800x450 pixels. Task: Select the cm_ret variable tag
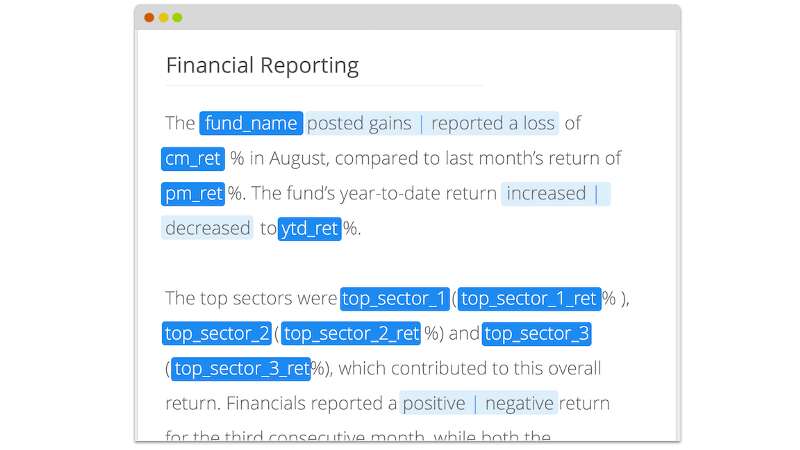click(193, 158)
